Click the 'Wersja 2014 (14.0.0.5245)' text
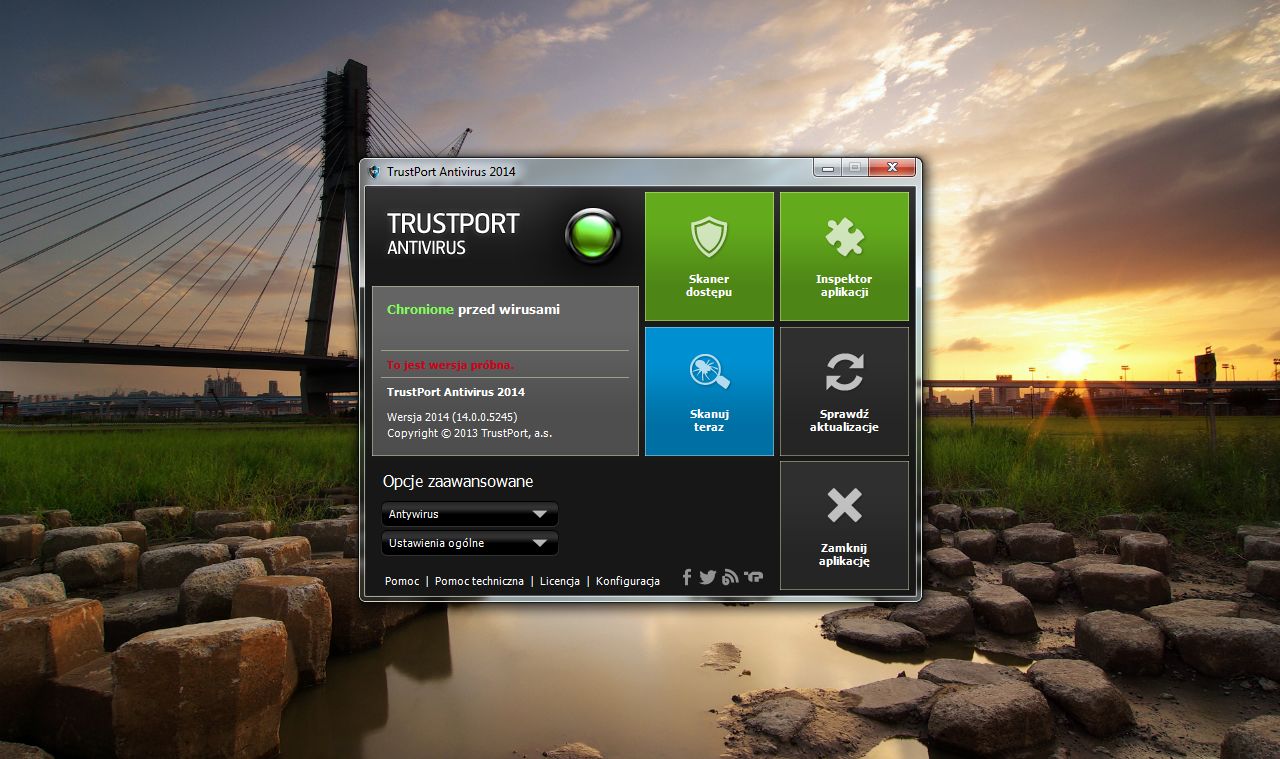The width and height of the screenshot is (1280, 759). (x=452, y=416)
